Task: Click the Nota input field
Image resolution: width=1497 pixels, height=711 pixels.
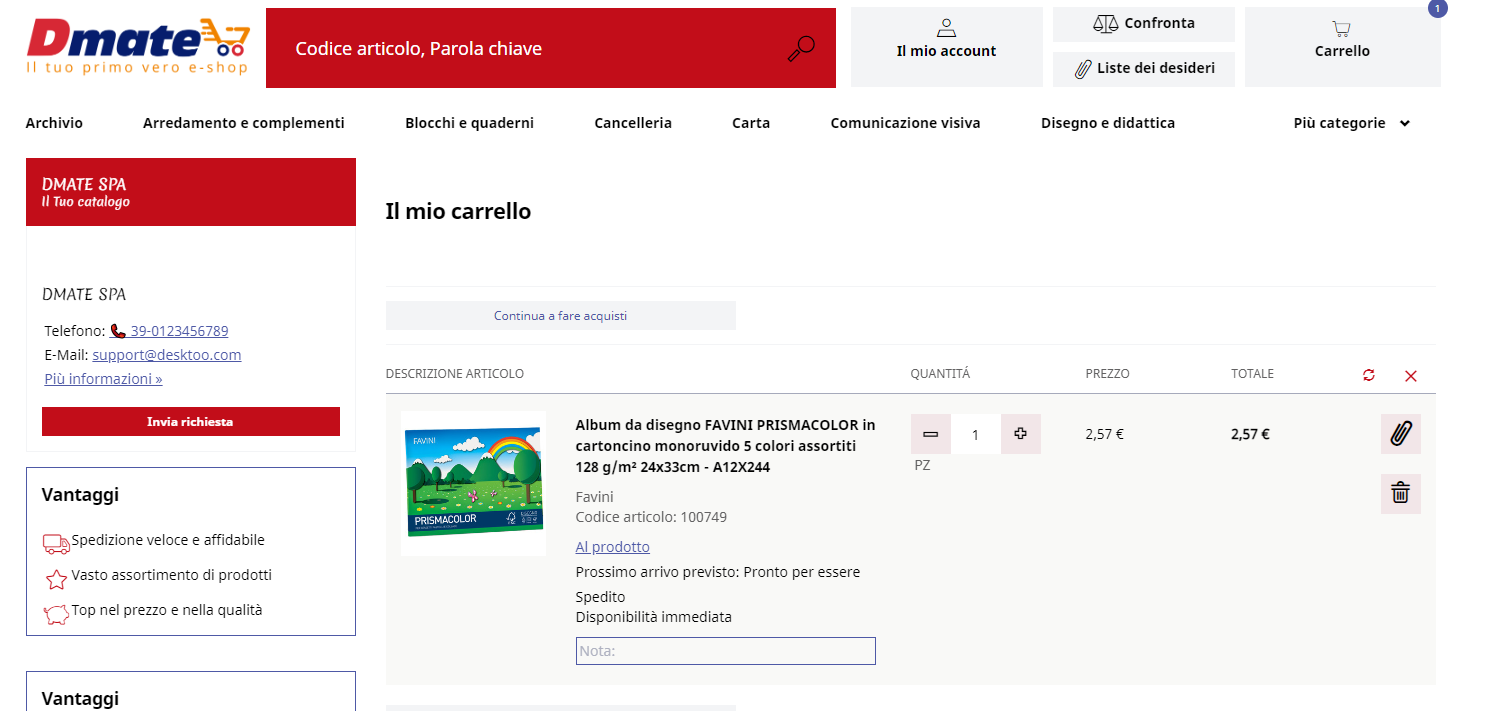Action: (726, 651)
